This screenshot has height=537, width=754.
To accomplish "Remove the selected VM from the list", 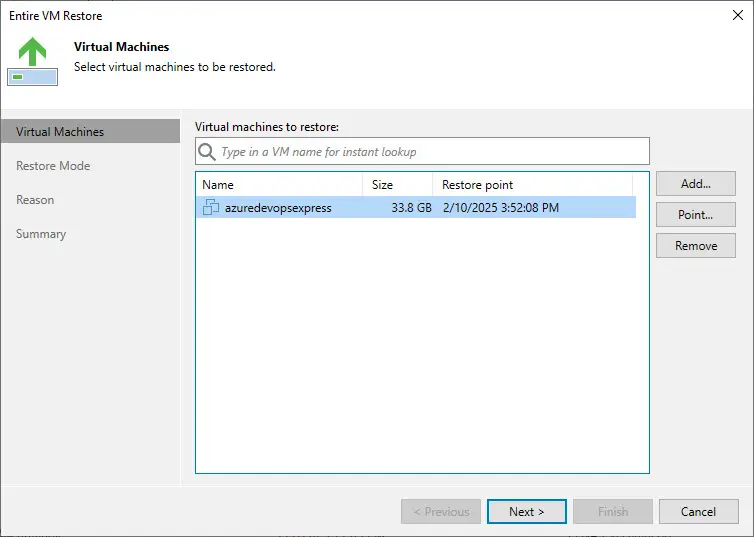I will [695, 246].
